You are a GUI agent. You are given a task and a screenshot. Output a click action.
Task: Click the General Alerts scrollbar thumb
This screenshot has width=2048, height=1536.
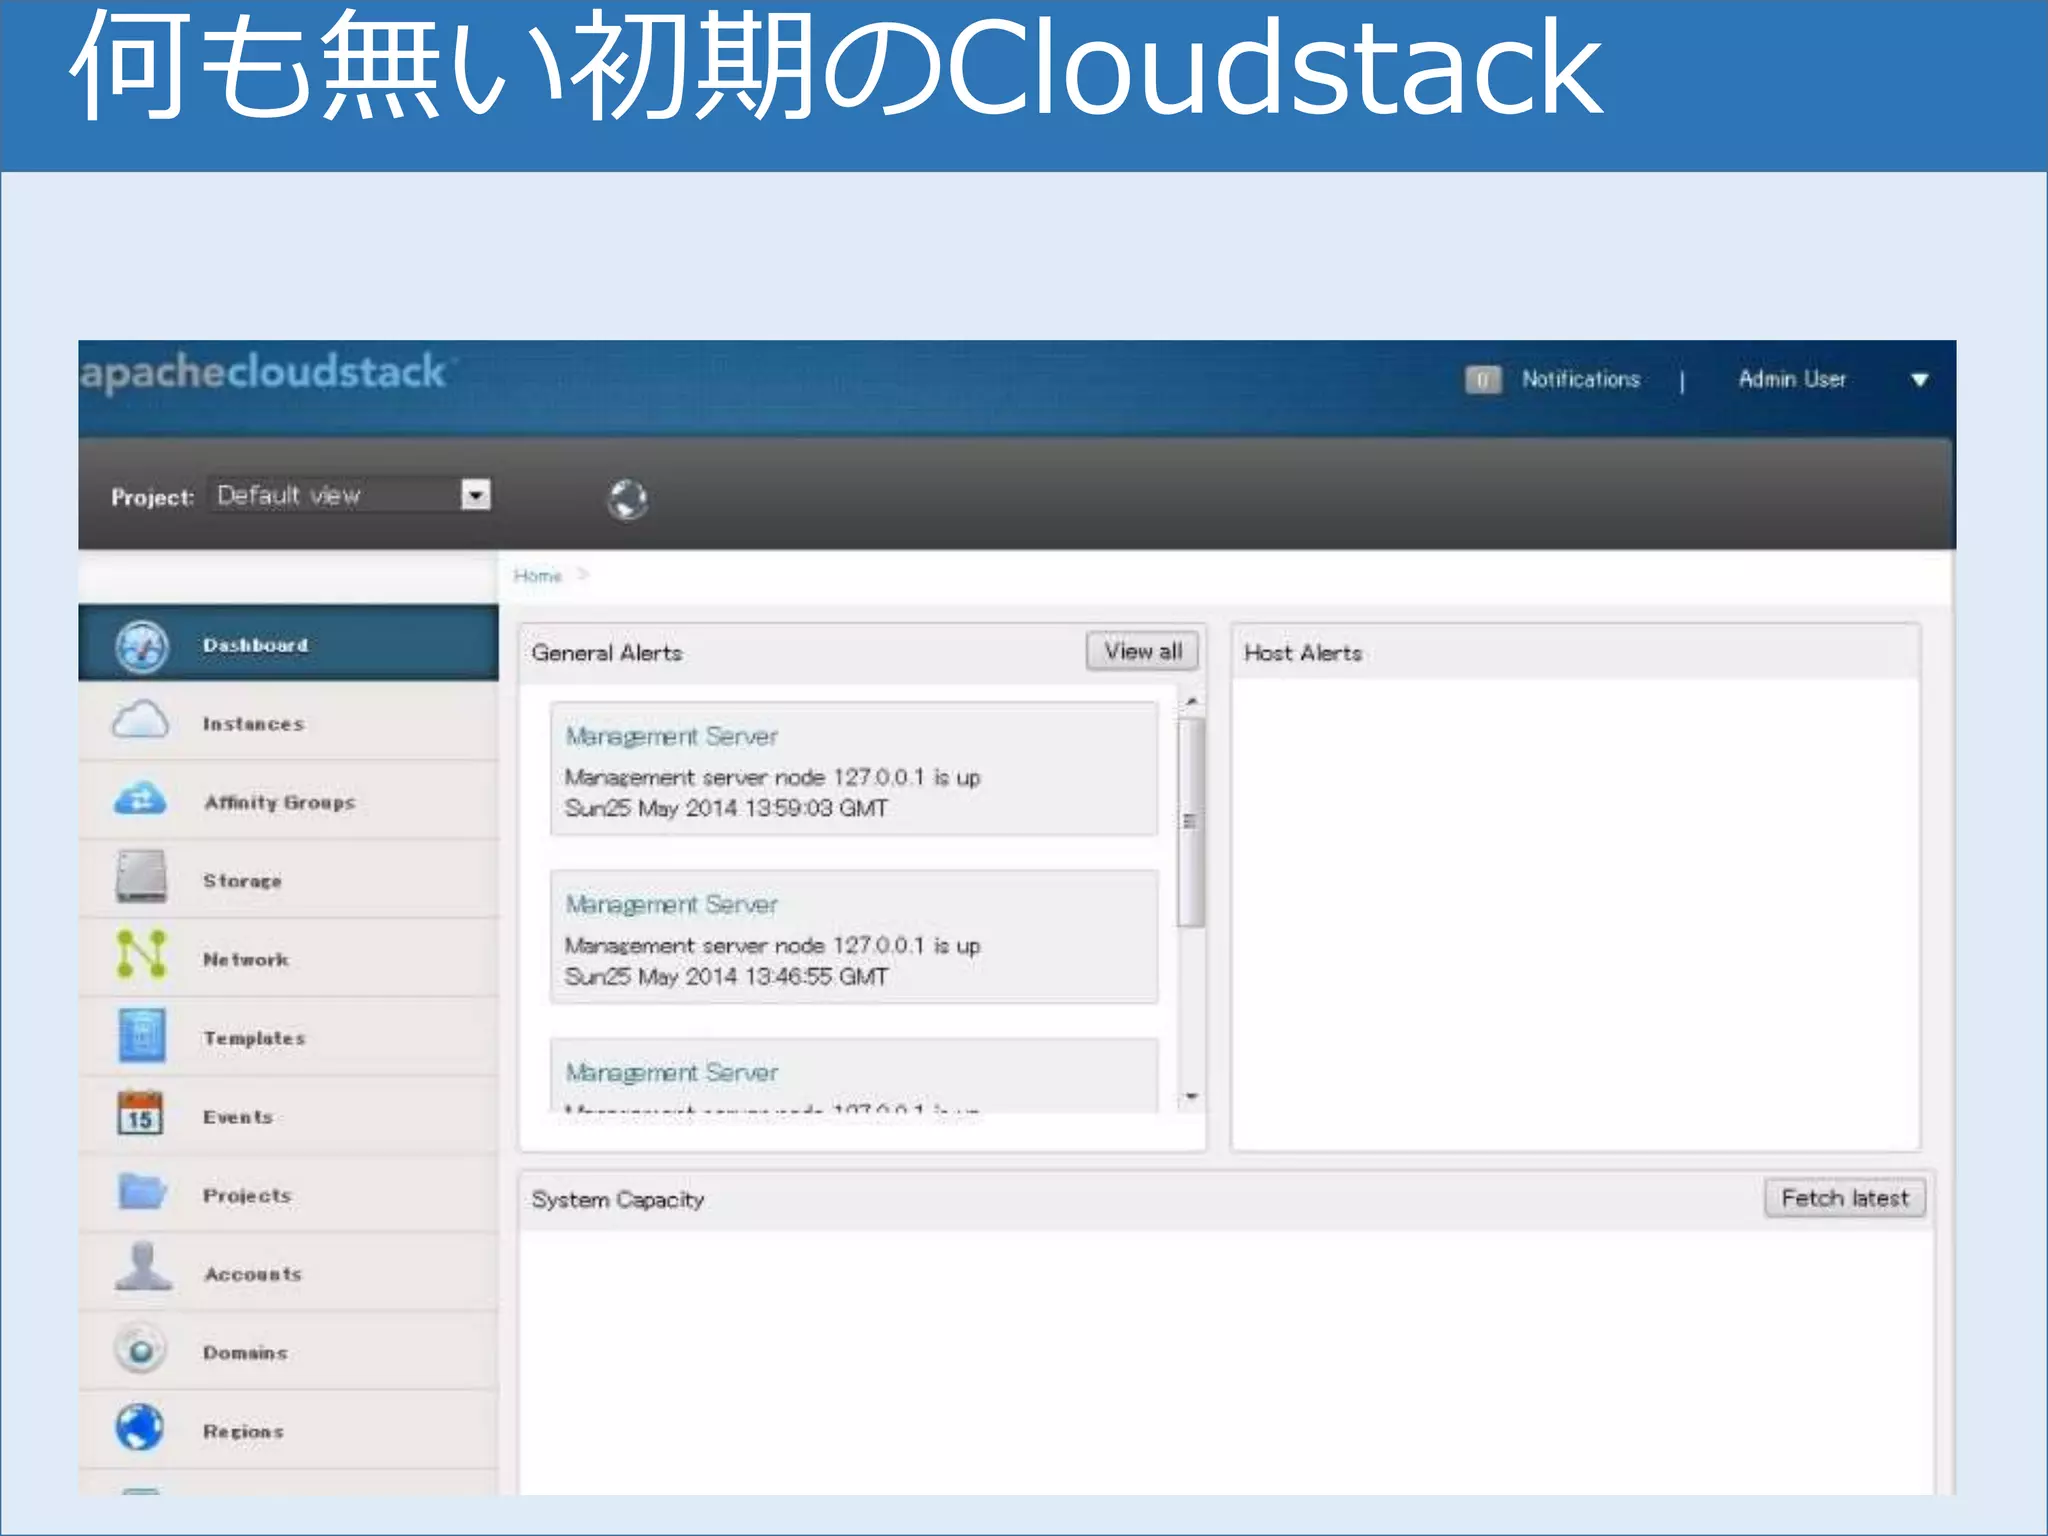pos(1191,822)
